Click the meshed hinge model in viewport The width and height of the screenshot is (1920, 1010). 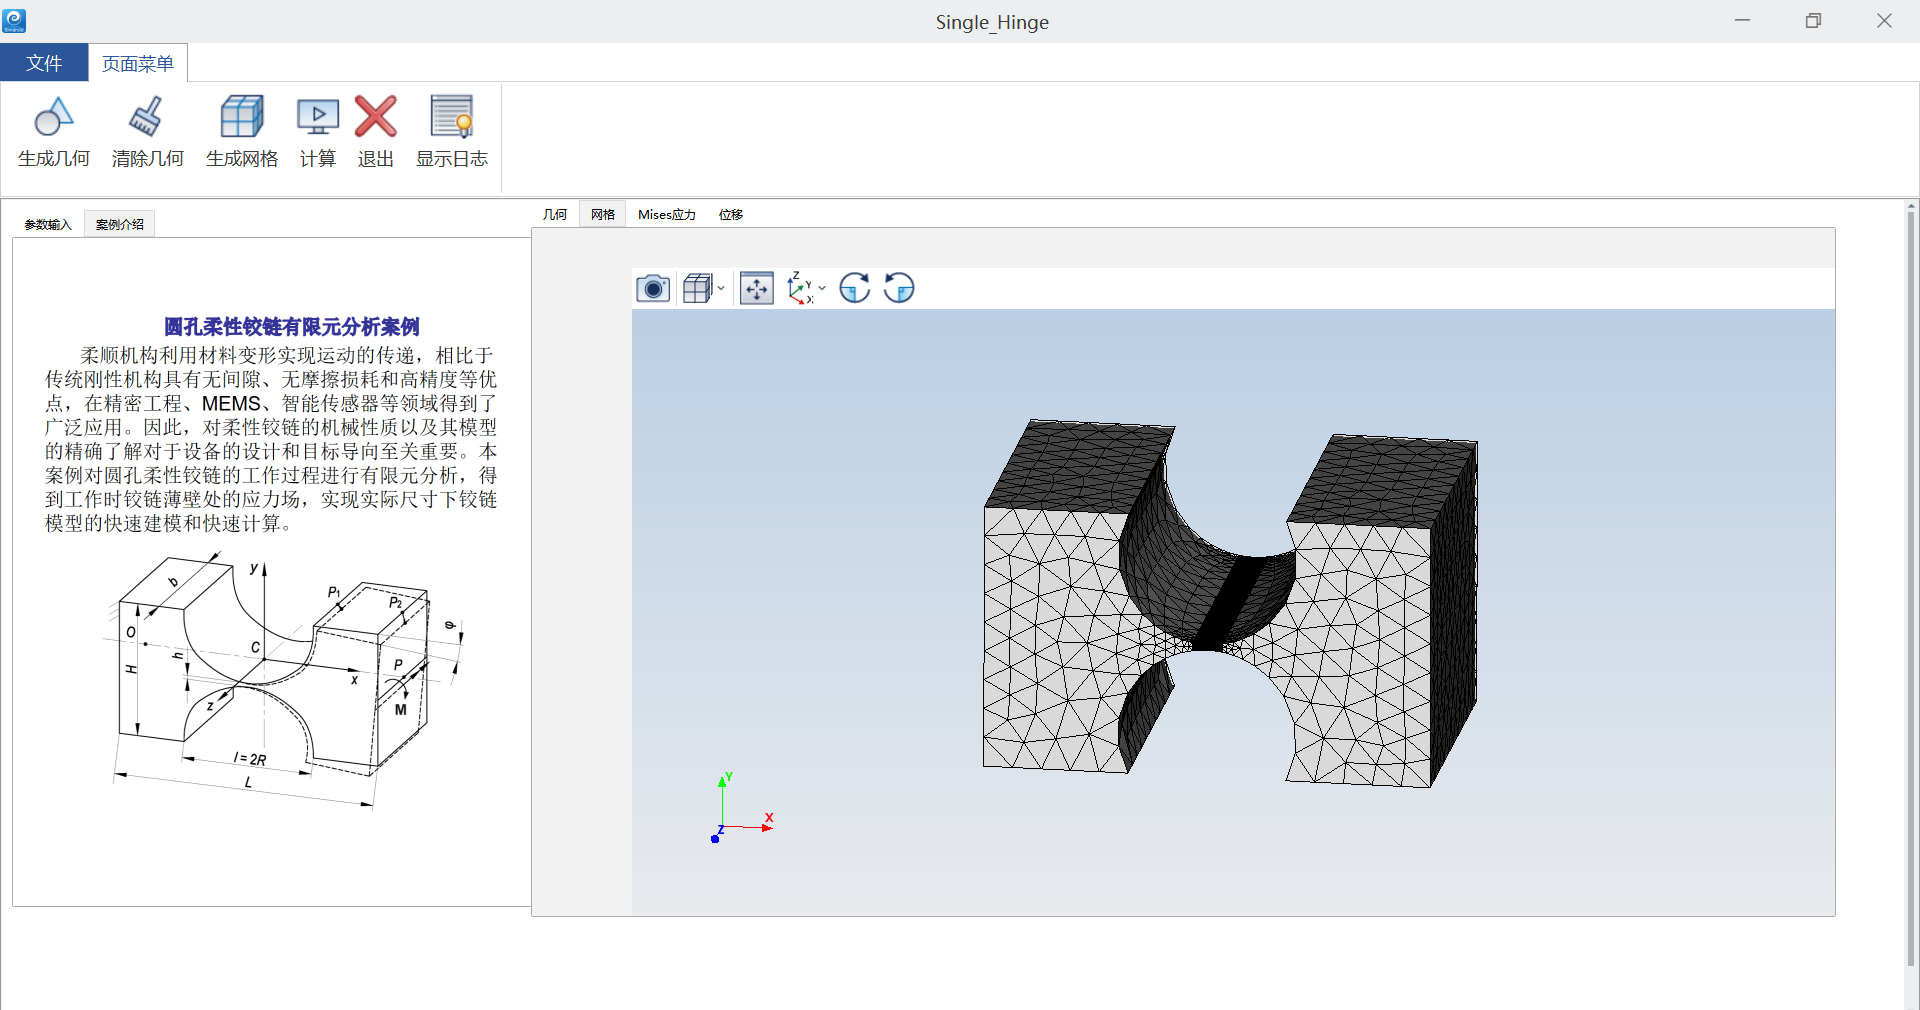coord(1230,604)
